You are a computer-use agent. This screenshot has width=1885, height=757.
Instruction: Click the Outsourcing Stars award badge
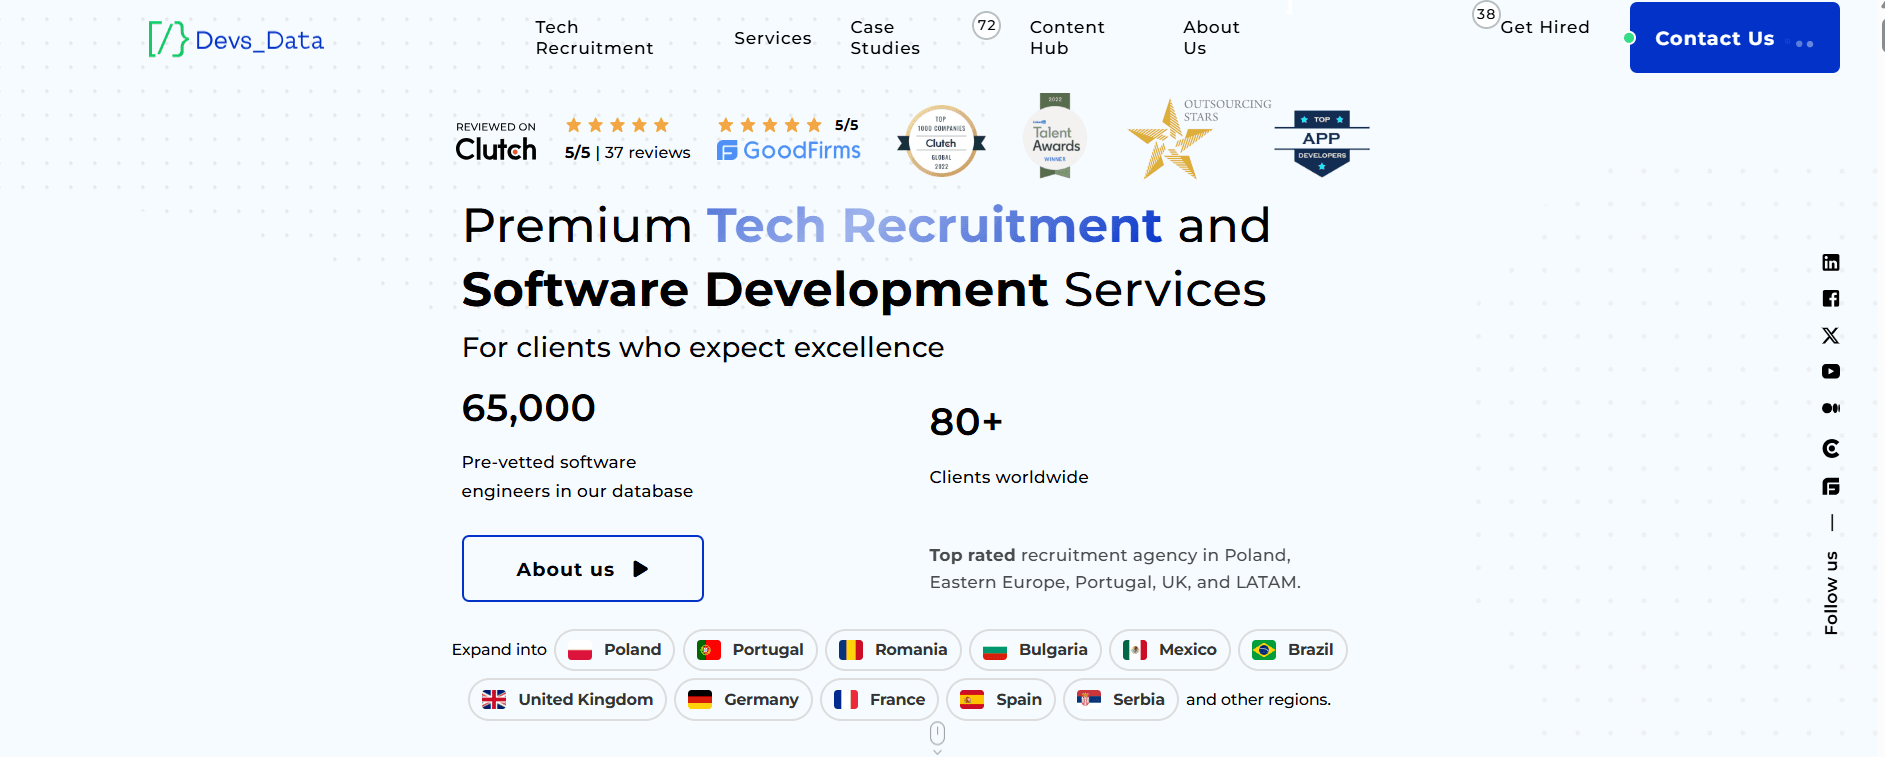tap(1198, 138)
